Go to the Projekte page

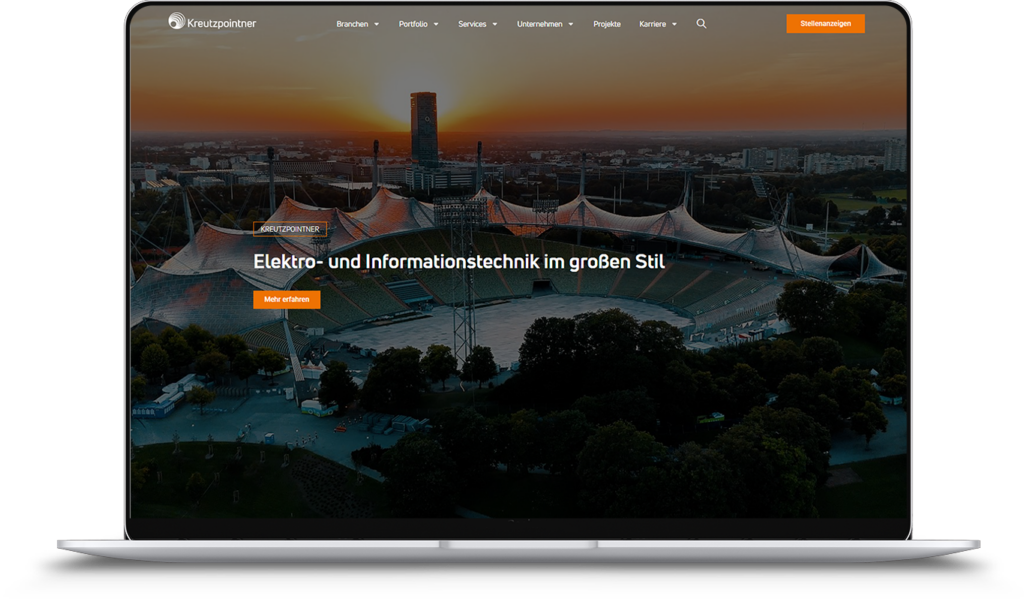pos(607,24)
